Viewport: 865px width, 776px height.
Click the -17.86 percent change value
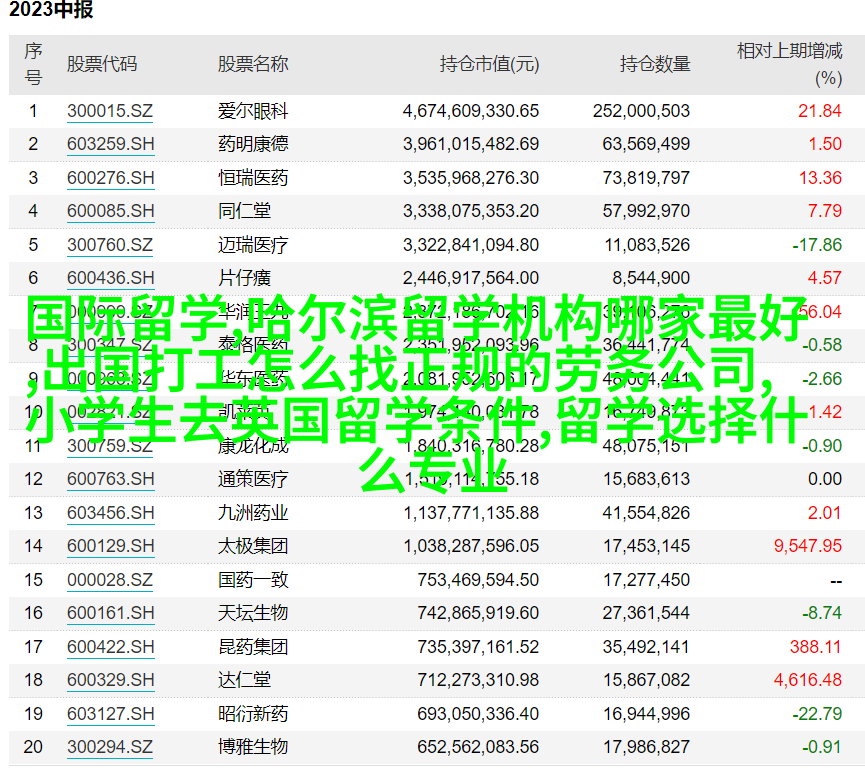click(x=817, y=245)
